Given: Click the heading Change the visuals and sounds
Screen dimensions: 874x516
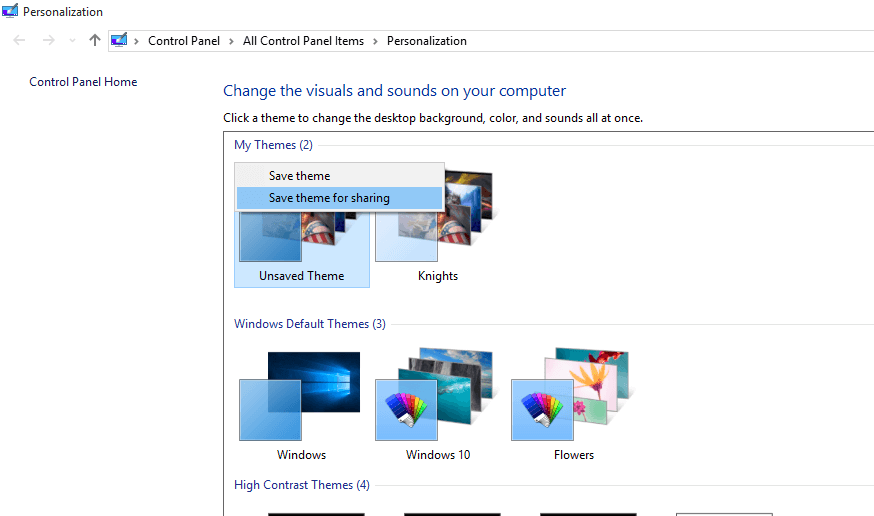Looking at the screenshot, I should [394, 91].
